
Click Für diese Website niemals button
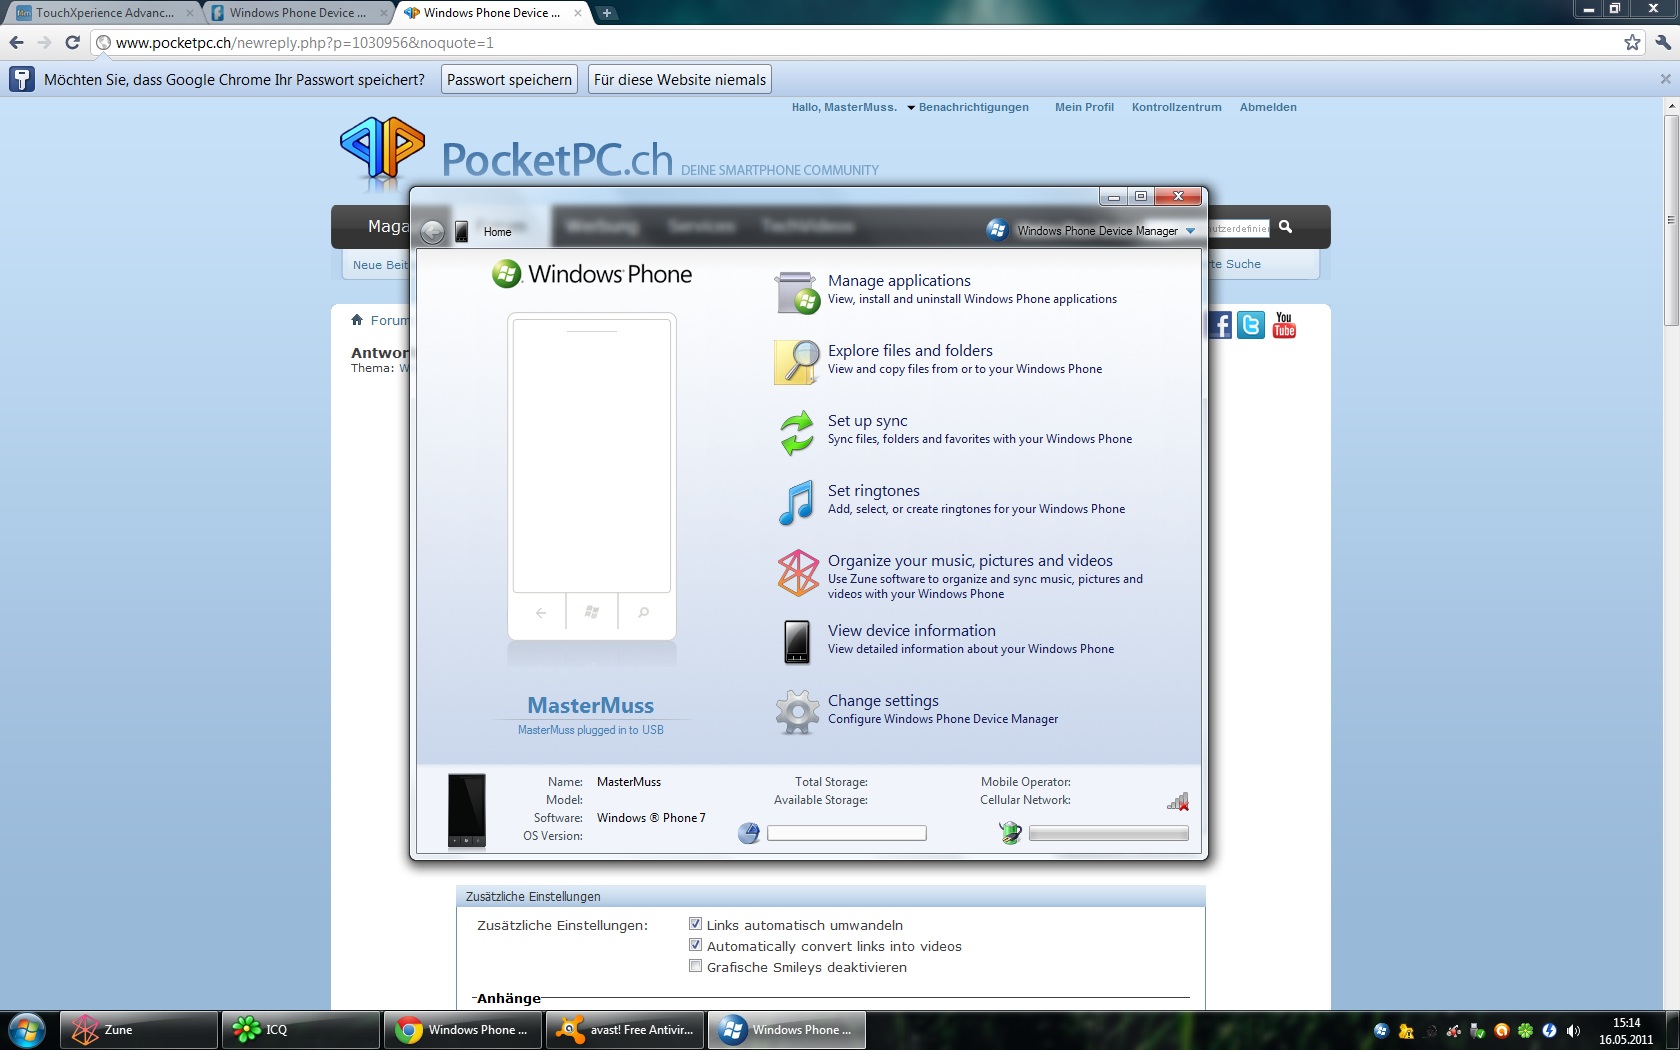[680, 80]
